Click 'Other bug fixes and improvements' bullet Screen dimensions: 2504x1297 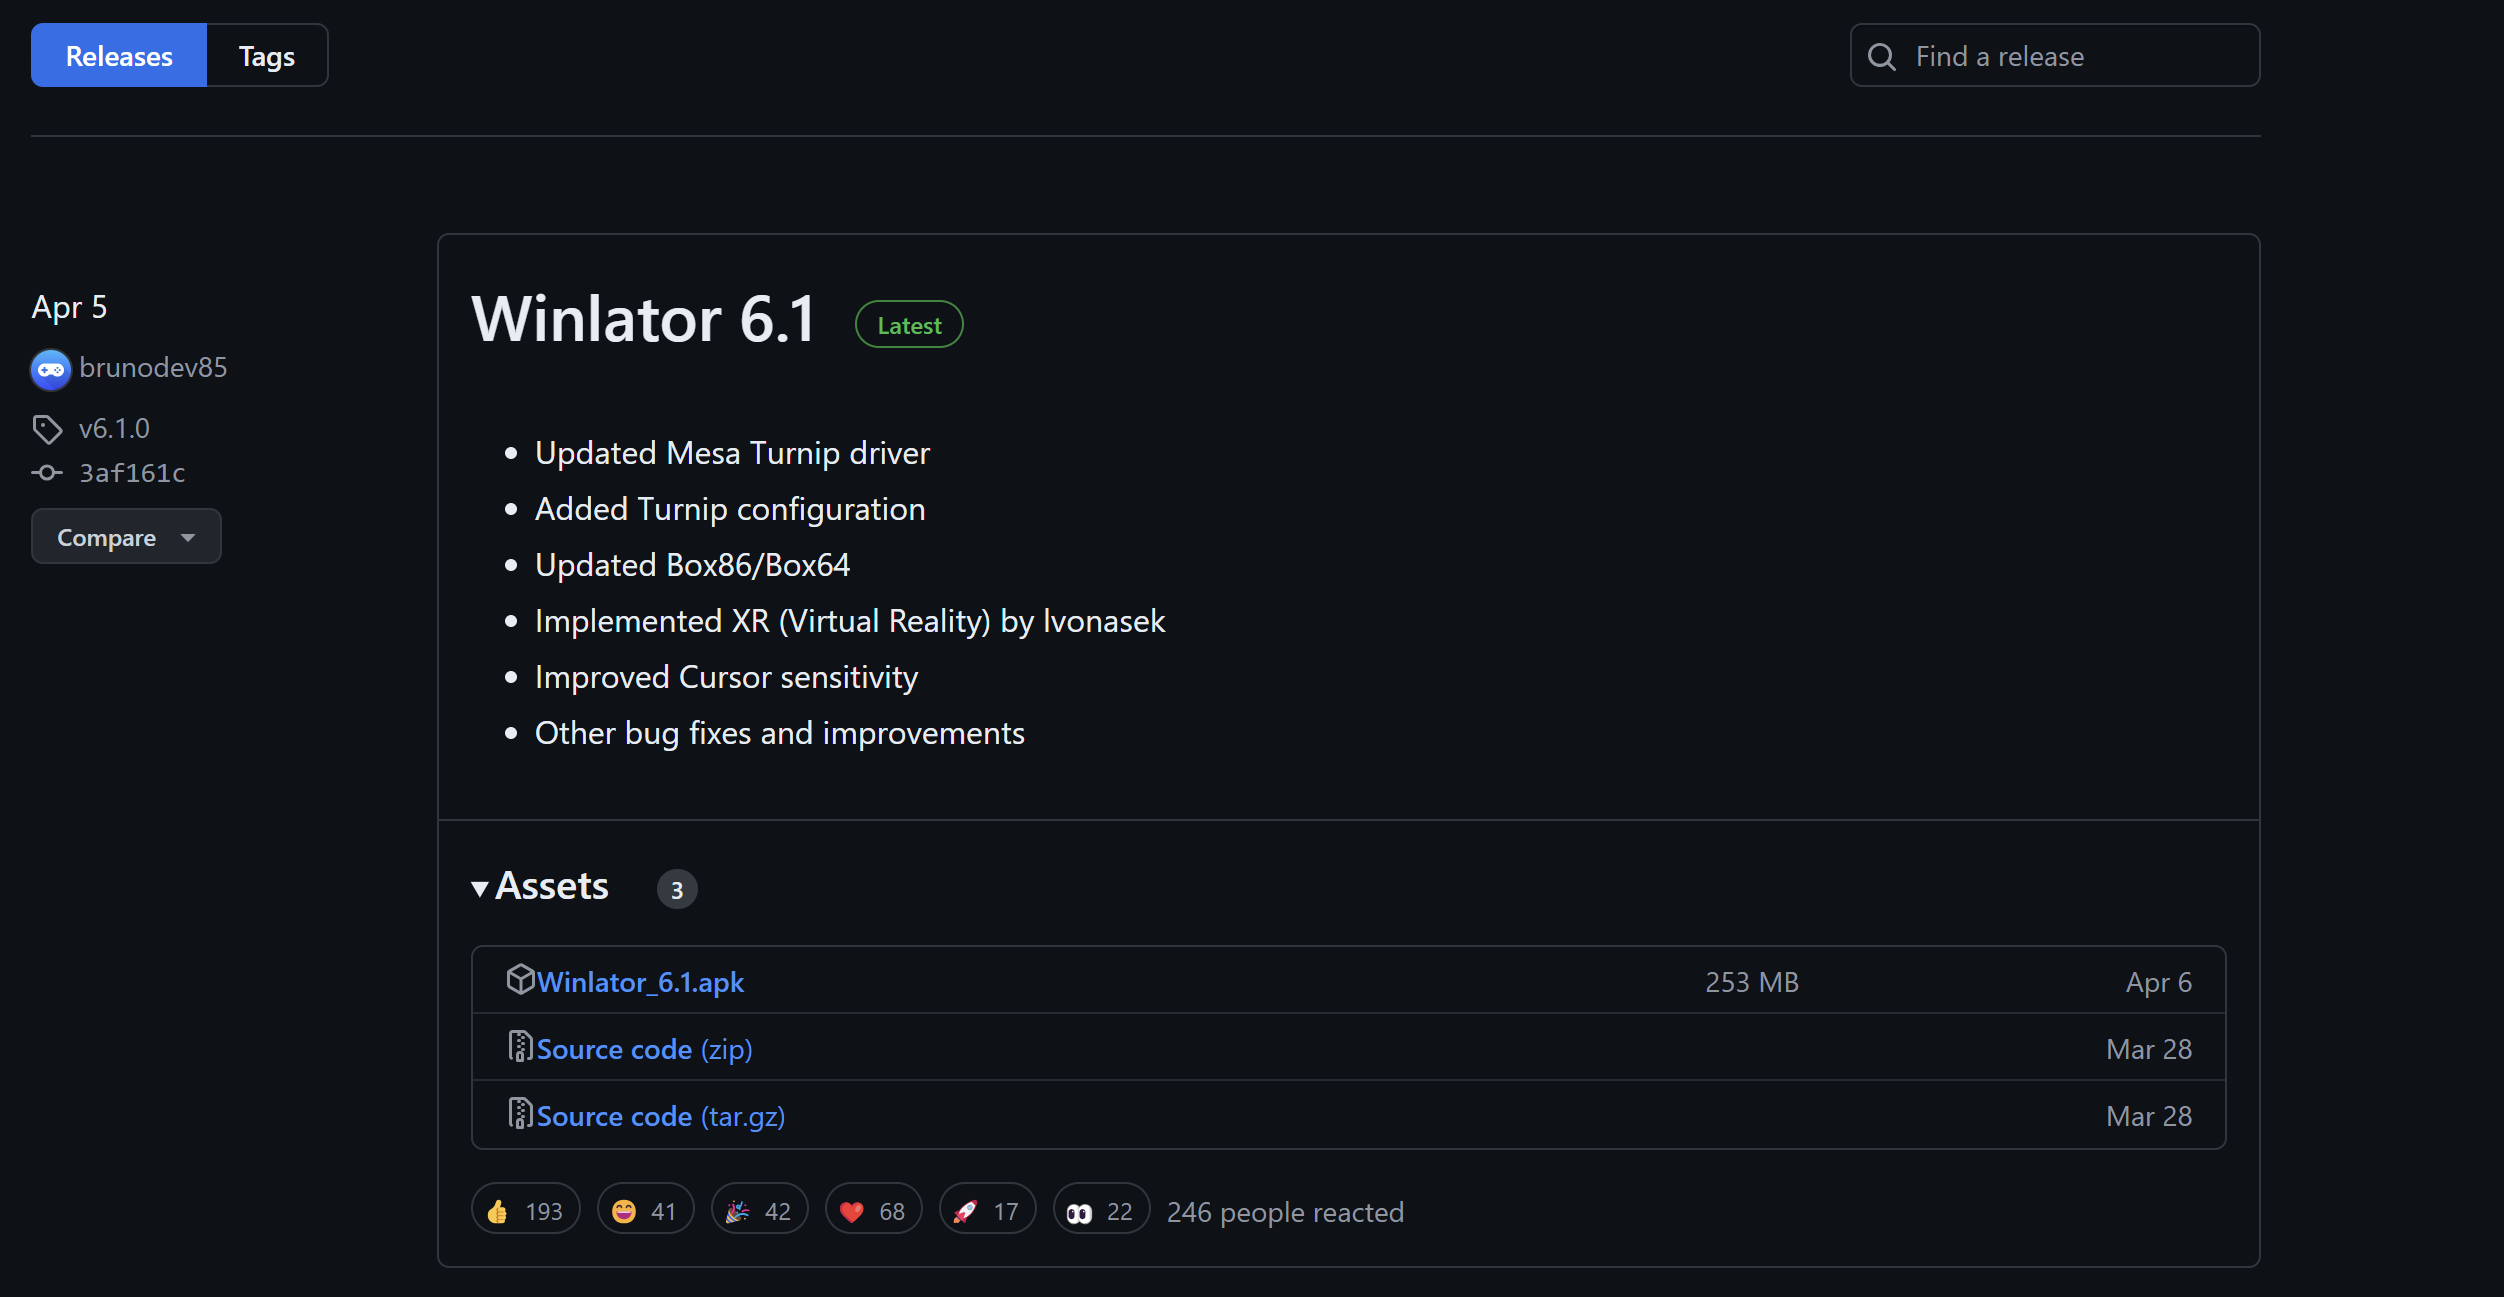click(x=780, y=733)
